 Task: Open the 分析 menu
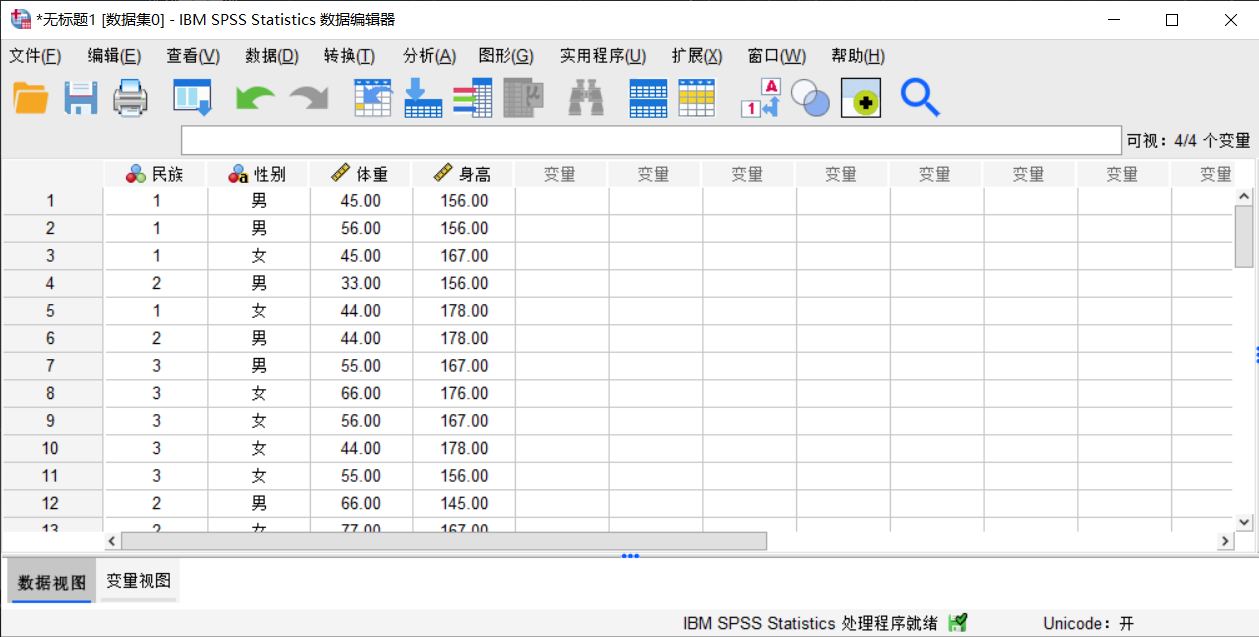[429, 56]
